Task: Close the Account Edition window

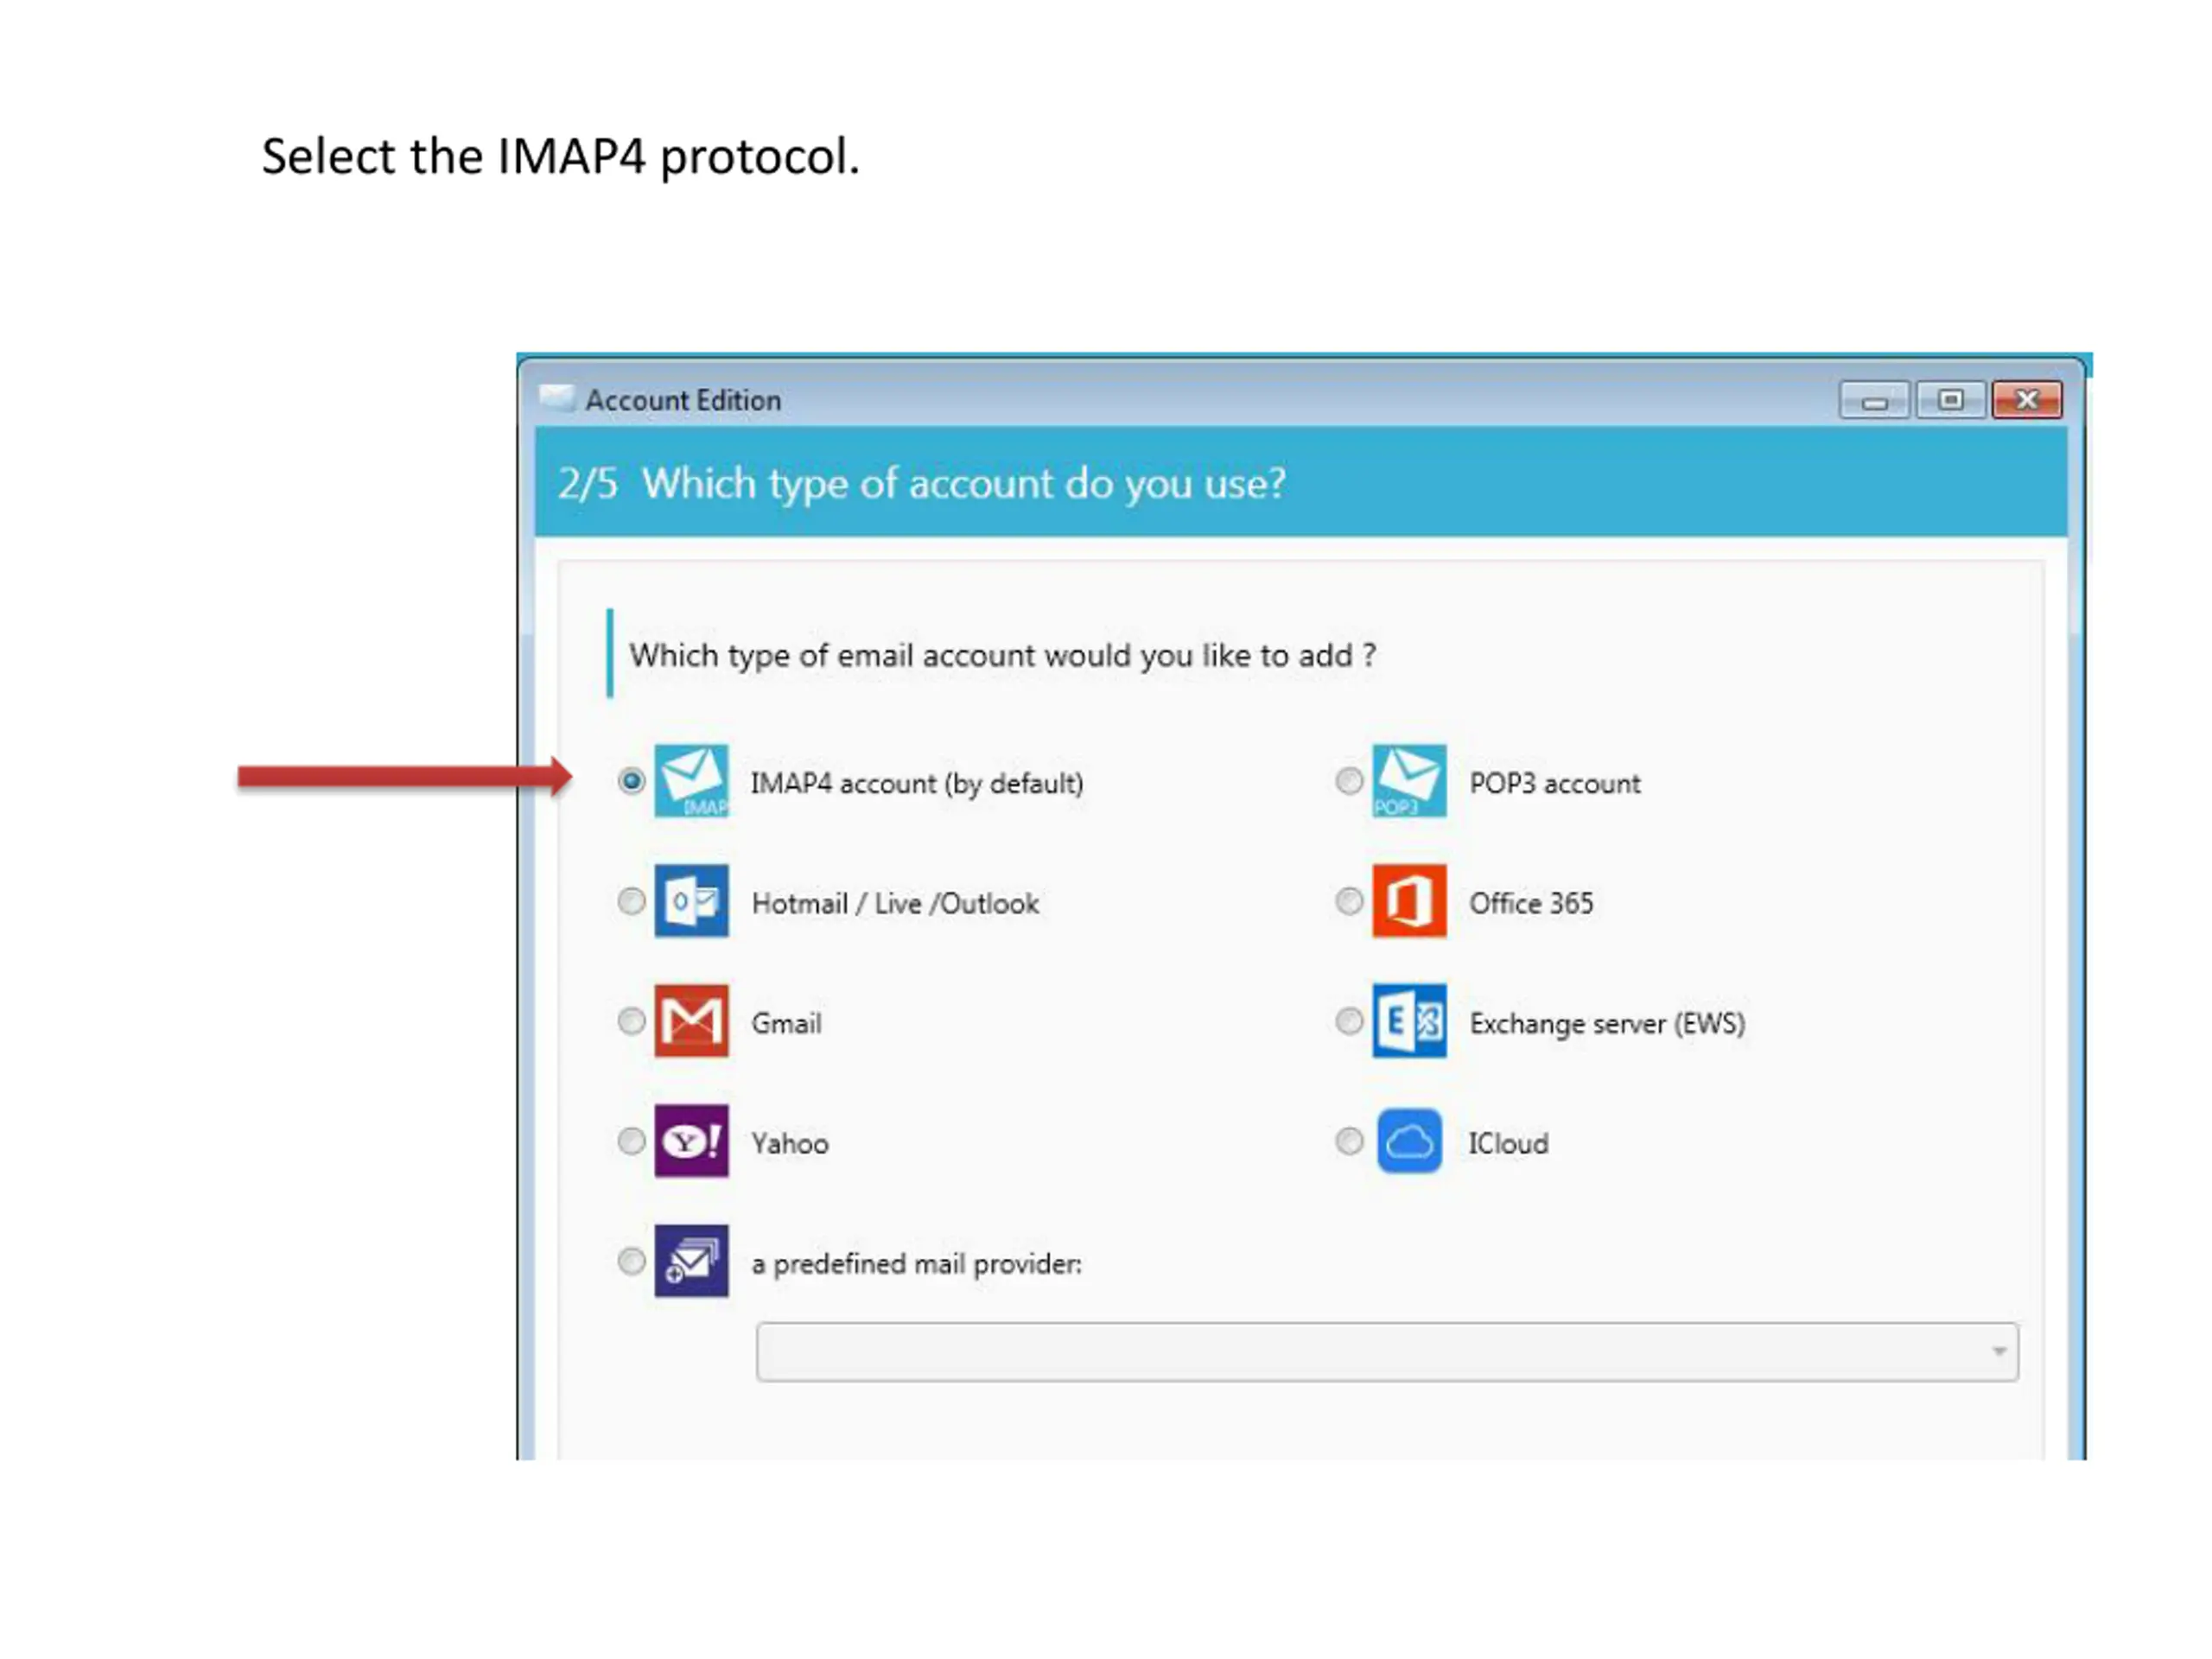Action: tap(2027, 400)
